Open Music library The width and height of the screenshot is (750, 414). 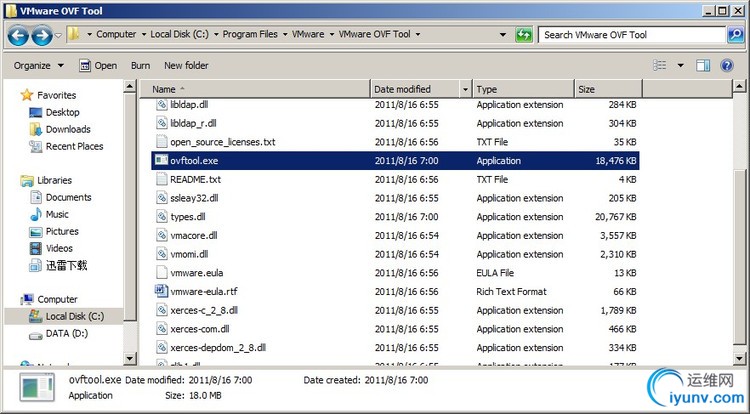click(49, 215)
